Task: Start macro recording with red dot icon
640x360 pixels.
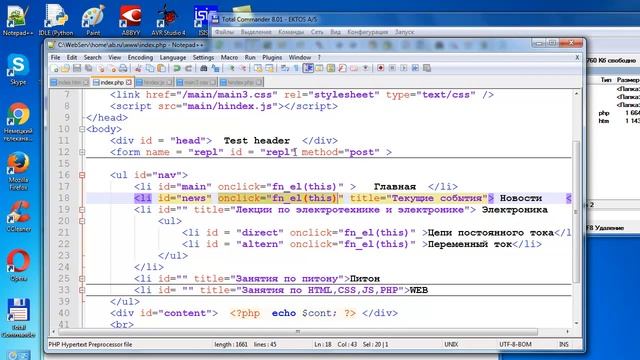Action: [380, 69]
